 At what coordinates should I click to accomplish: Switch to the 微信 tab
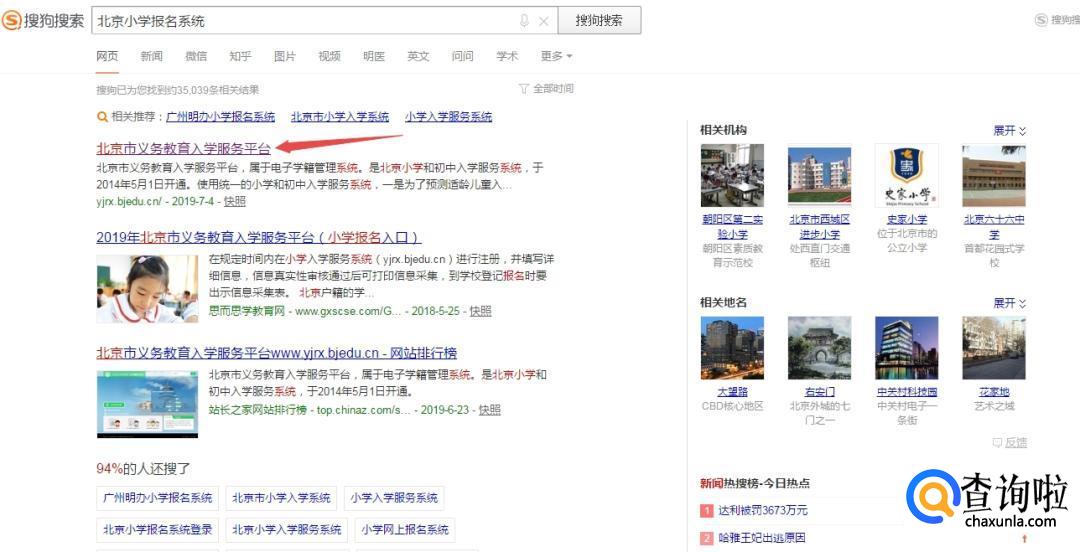[x=196, y=57]
